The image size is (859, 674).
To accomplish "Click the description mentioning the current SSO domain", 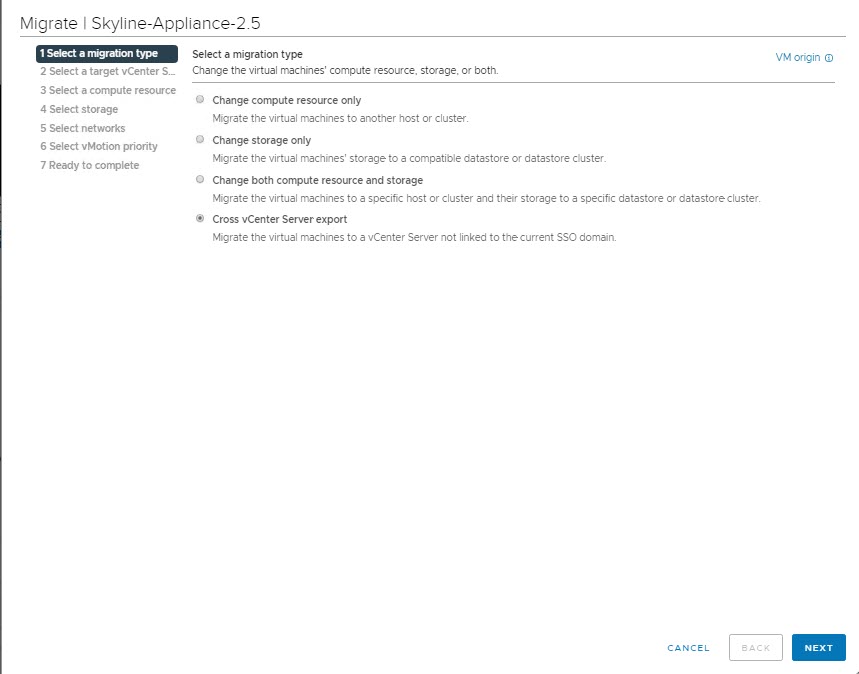I will pyautogui.click(x=414, y=237).
